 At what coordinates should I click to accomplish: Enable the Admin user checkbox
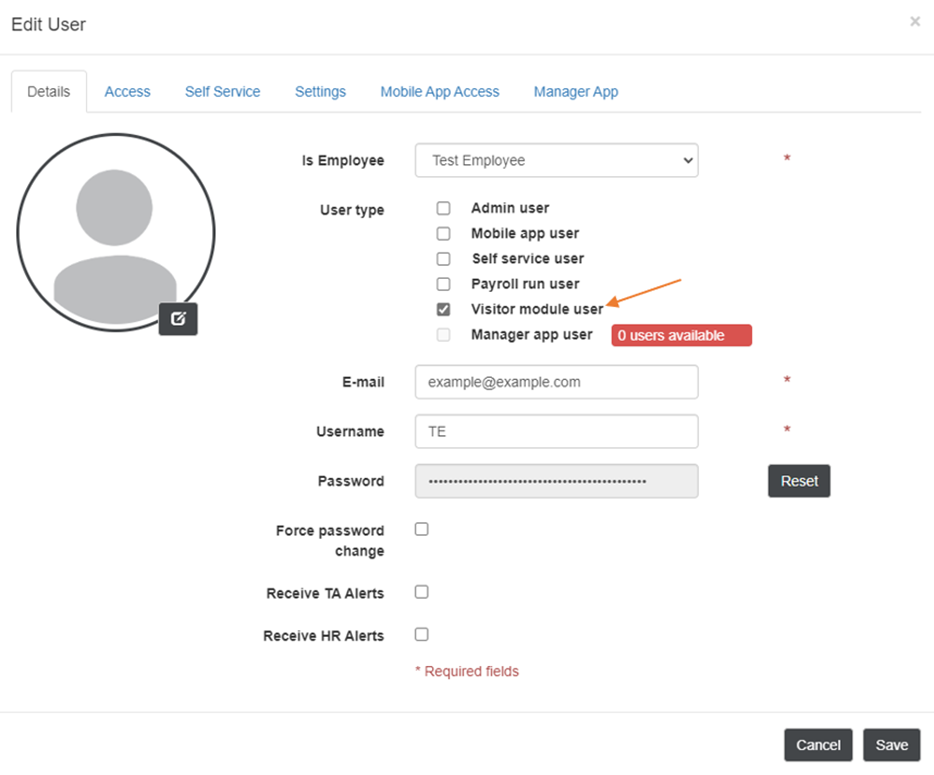(x=443, y=208)
